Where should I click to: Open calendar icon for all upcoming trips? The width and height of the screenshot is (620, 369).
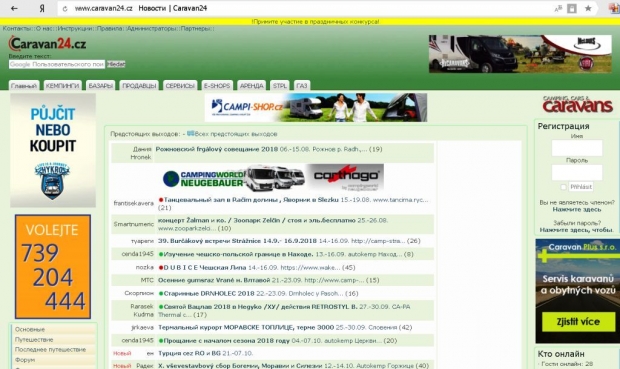click(190, 134)
